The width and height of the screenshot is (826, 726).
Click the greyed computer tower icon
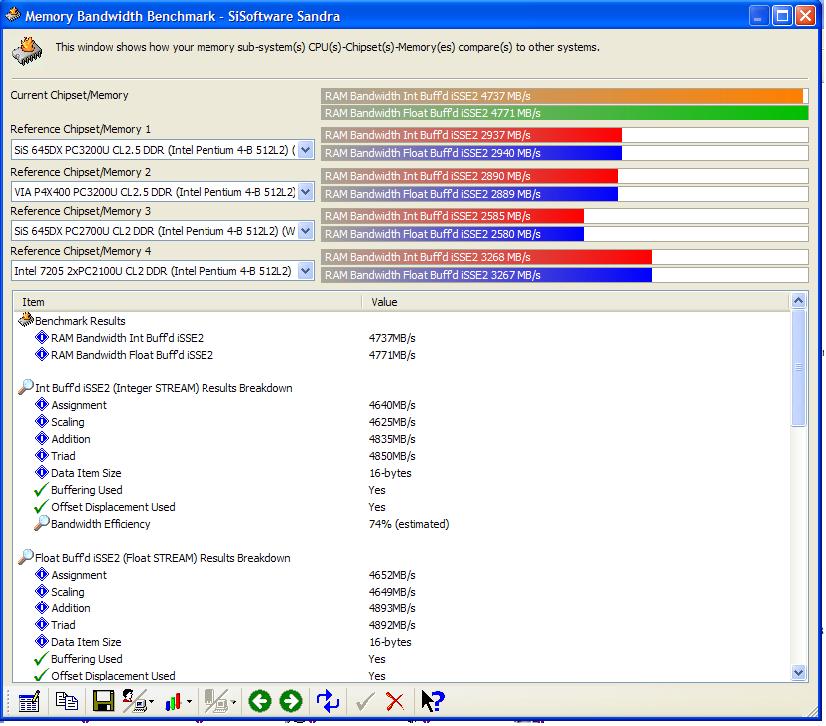pyautogui.click(x=217, y=701)
